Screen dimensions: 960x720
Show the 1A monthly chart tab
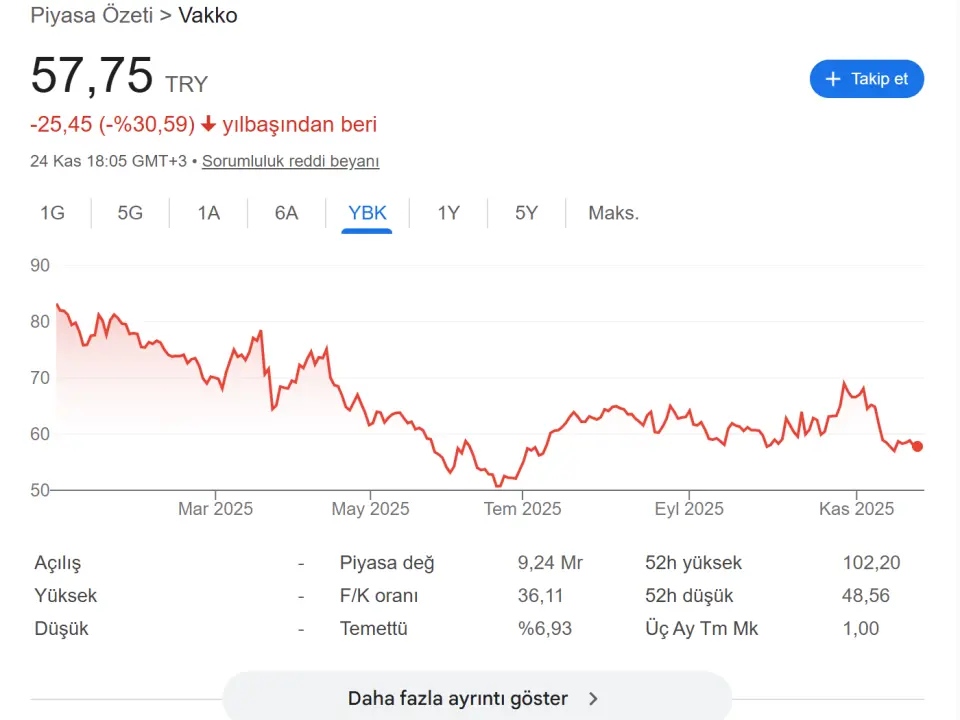click(208, 213)
